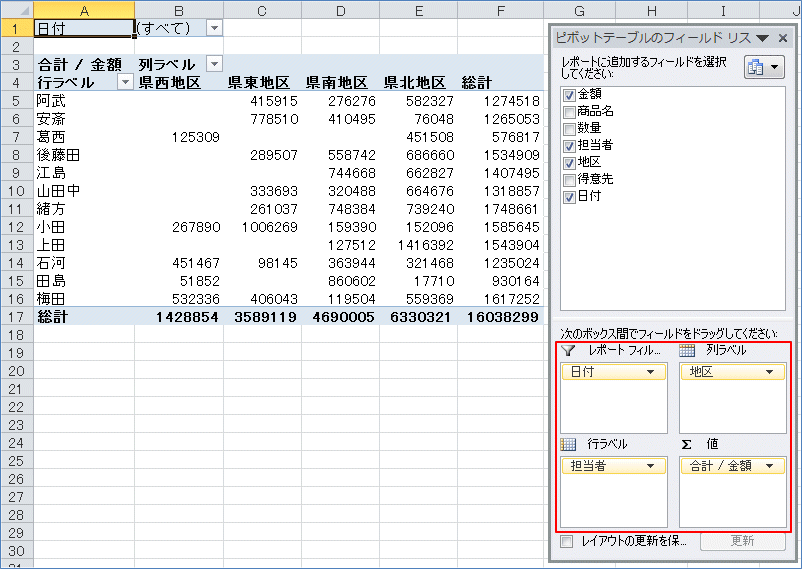Screen dimensions: 802x569
Task: Expand the 行ラベル filter dropdown
Action: (x=125, y=82)
